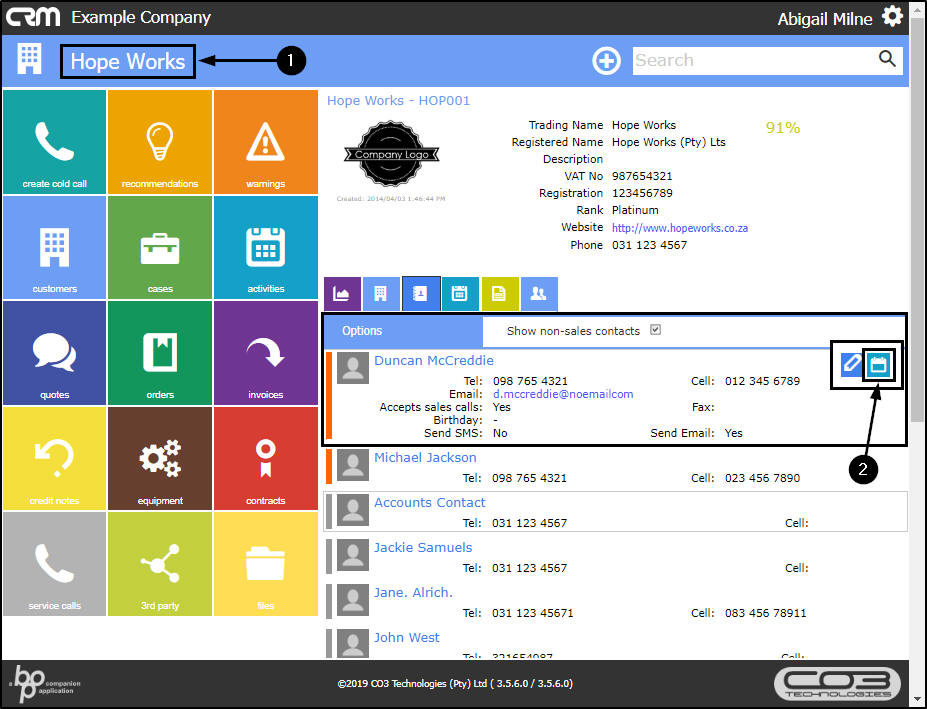Click the CRM logo in the header

point(33,17)
